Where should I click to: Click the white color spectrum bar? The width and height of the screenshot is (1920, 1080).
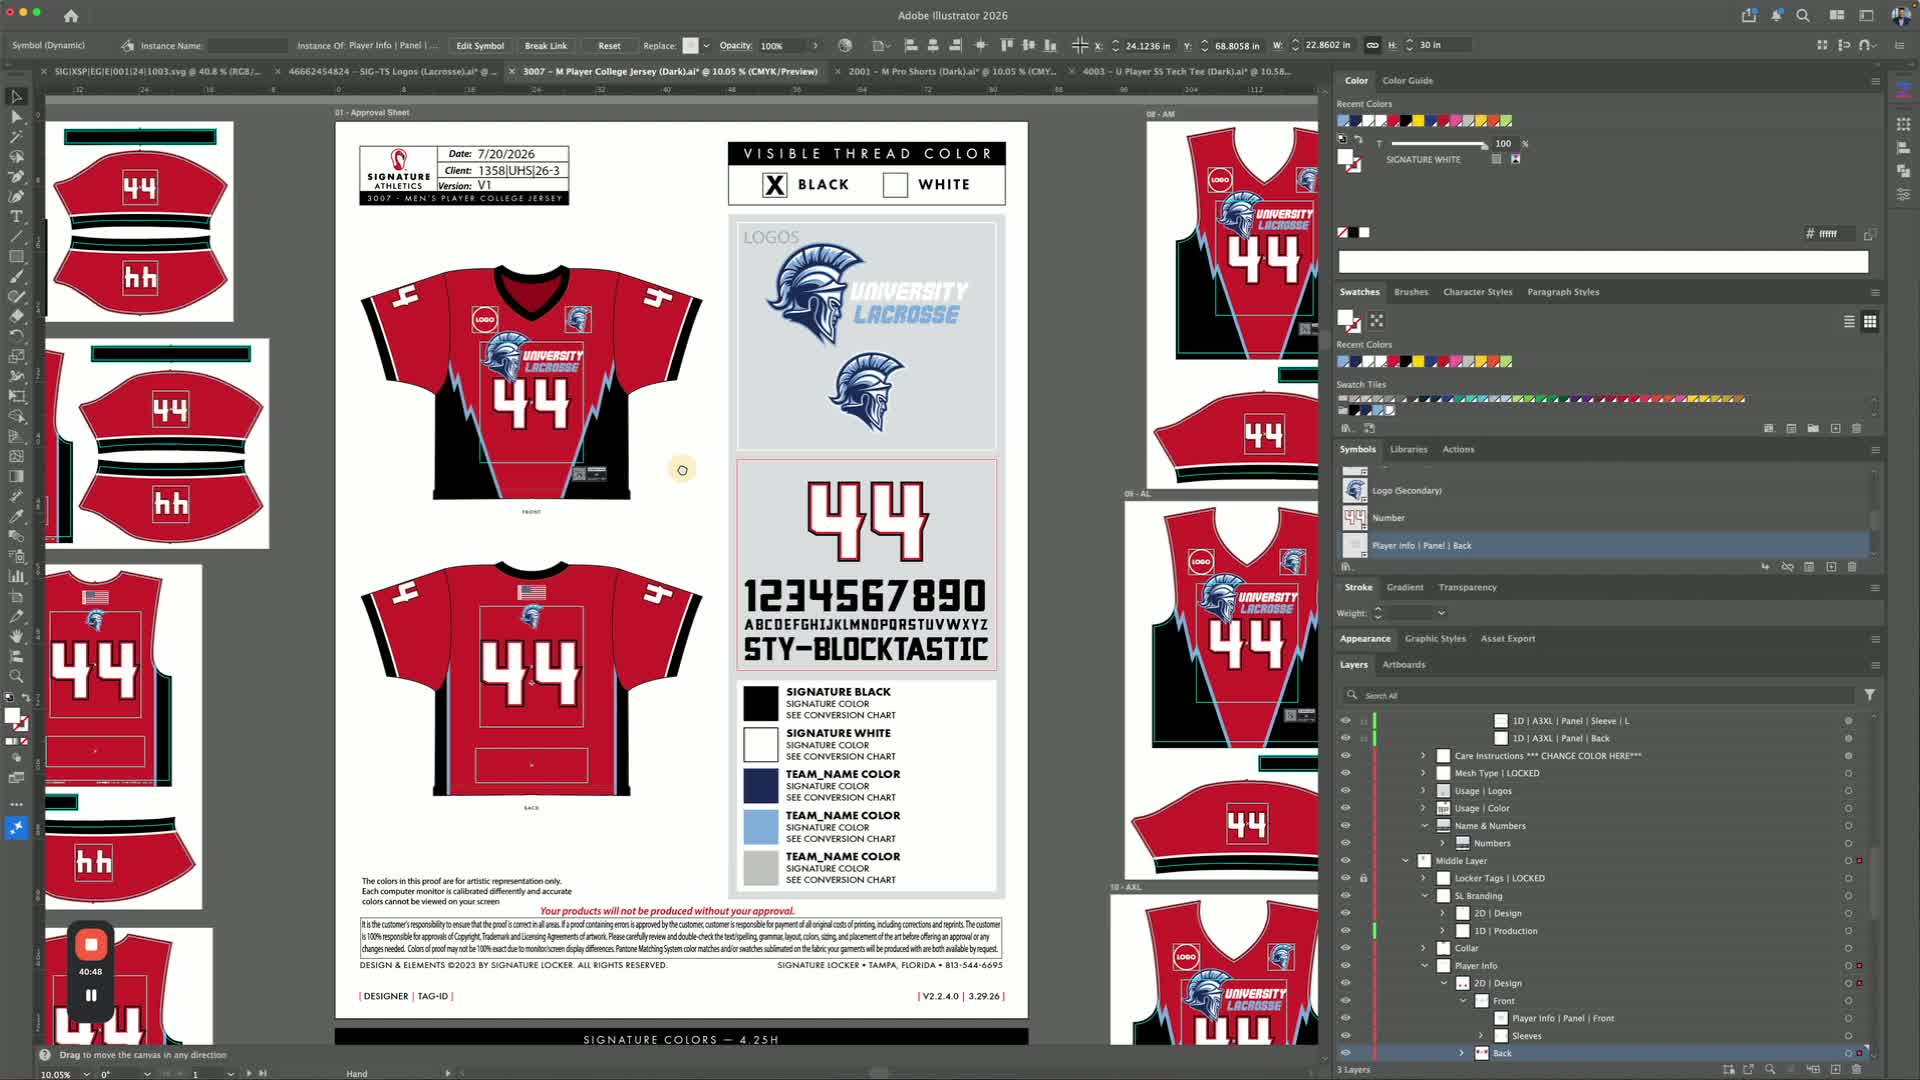tap(1603, 262)
